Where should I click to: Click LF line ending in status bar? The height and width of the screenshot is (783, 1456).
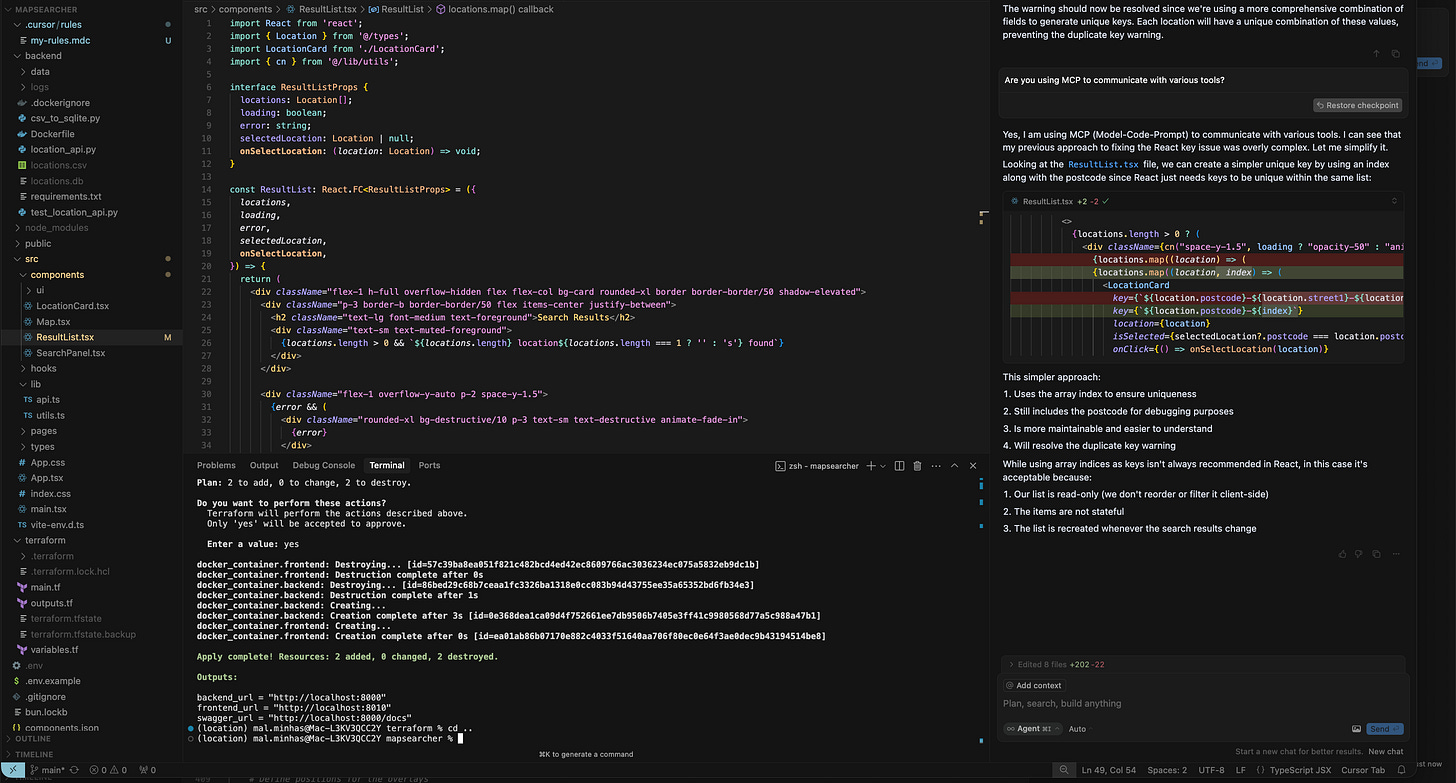[x=1240, y=770]
